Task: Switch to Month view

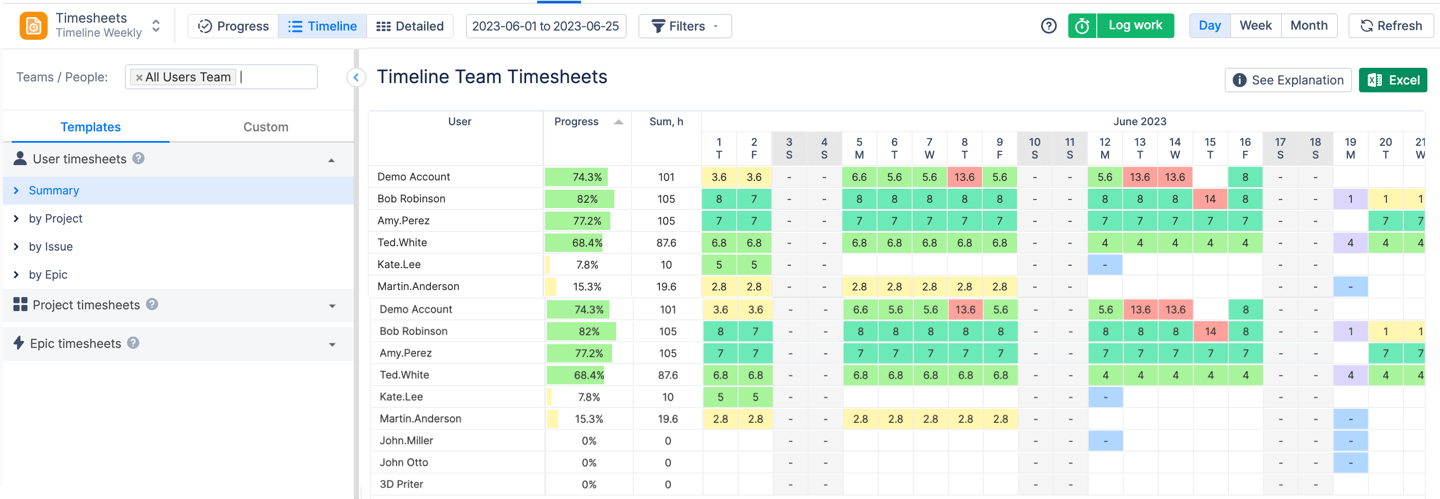Action: point(1308,26)
